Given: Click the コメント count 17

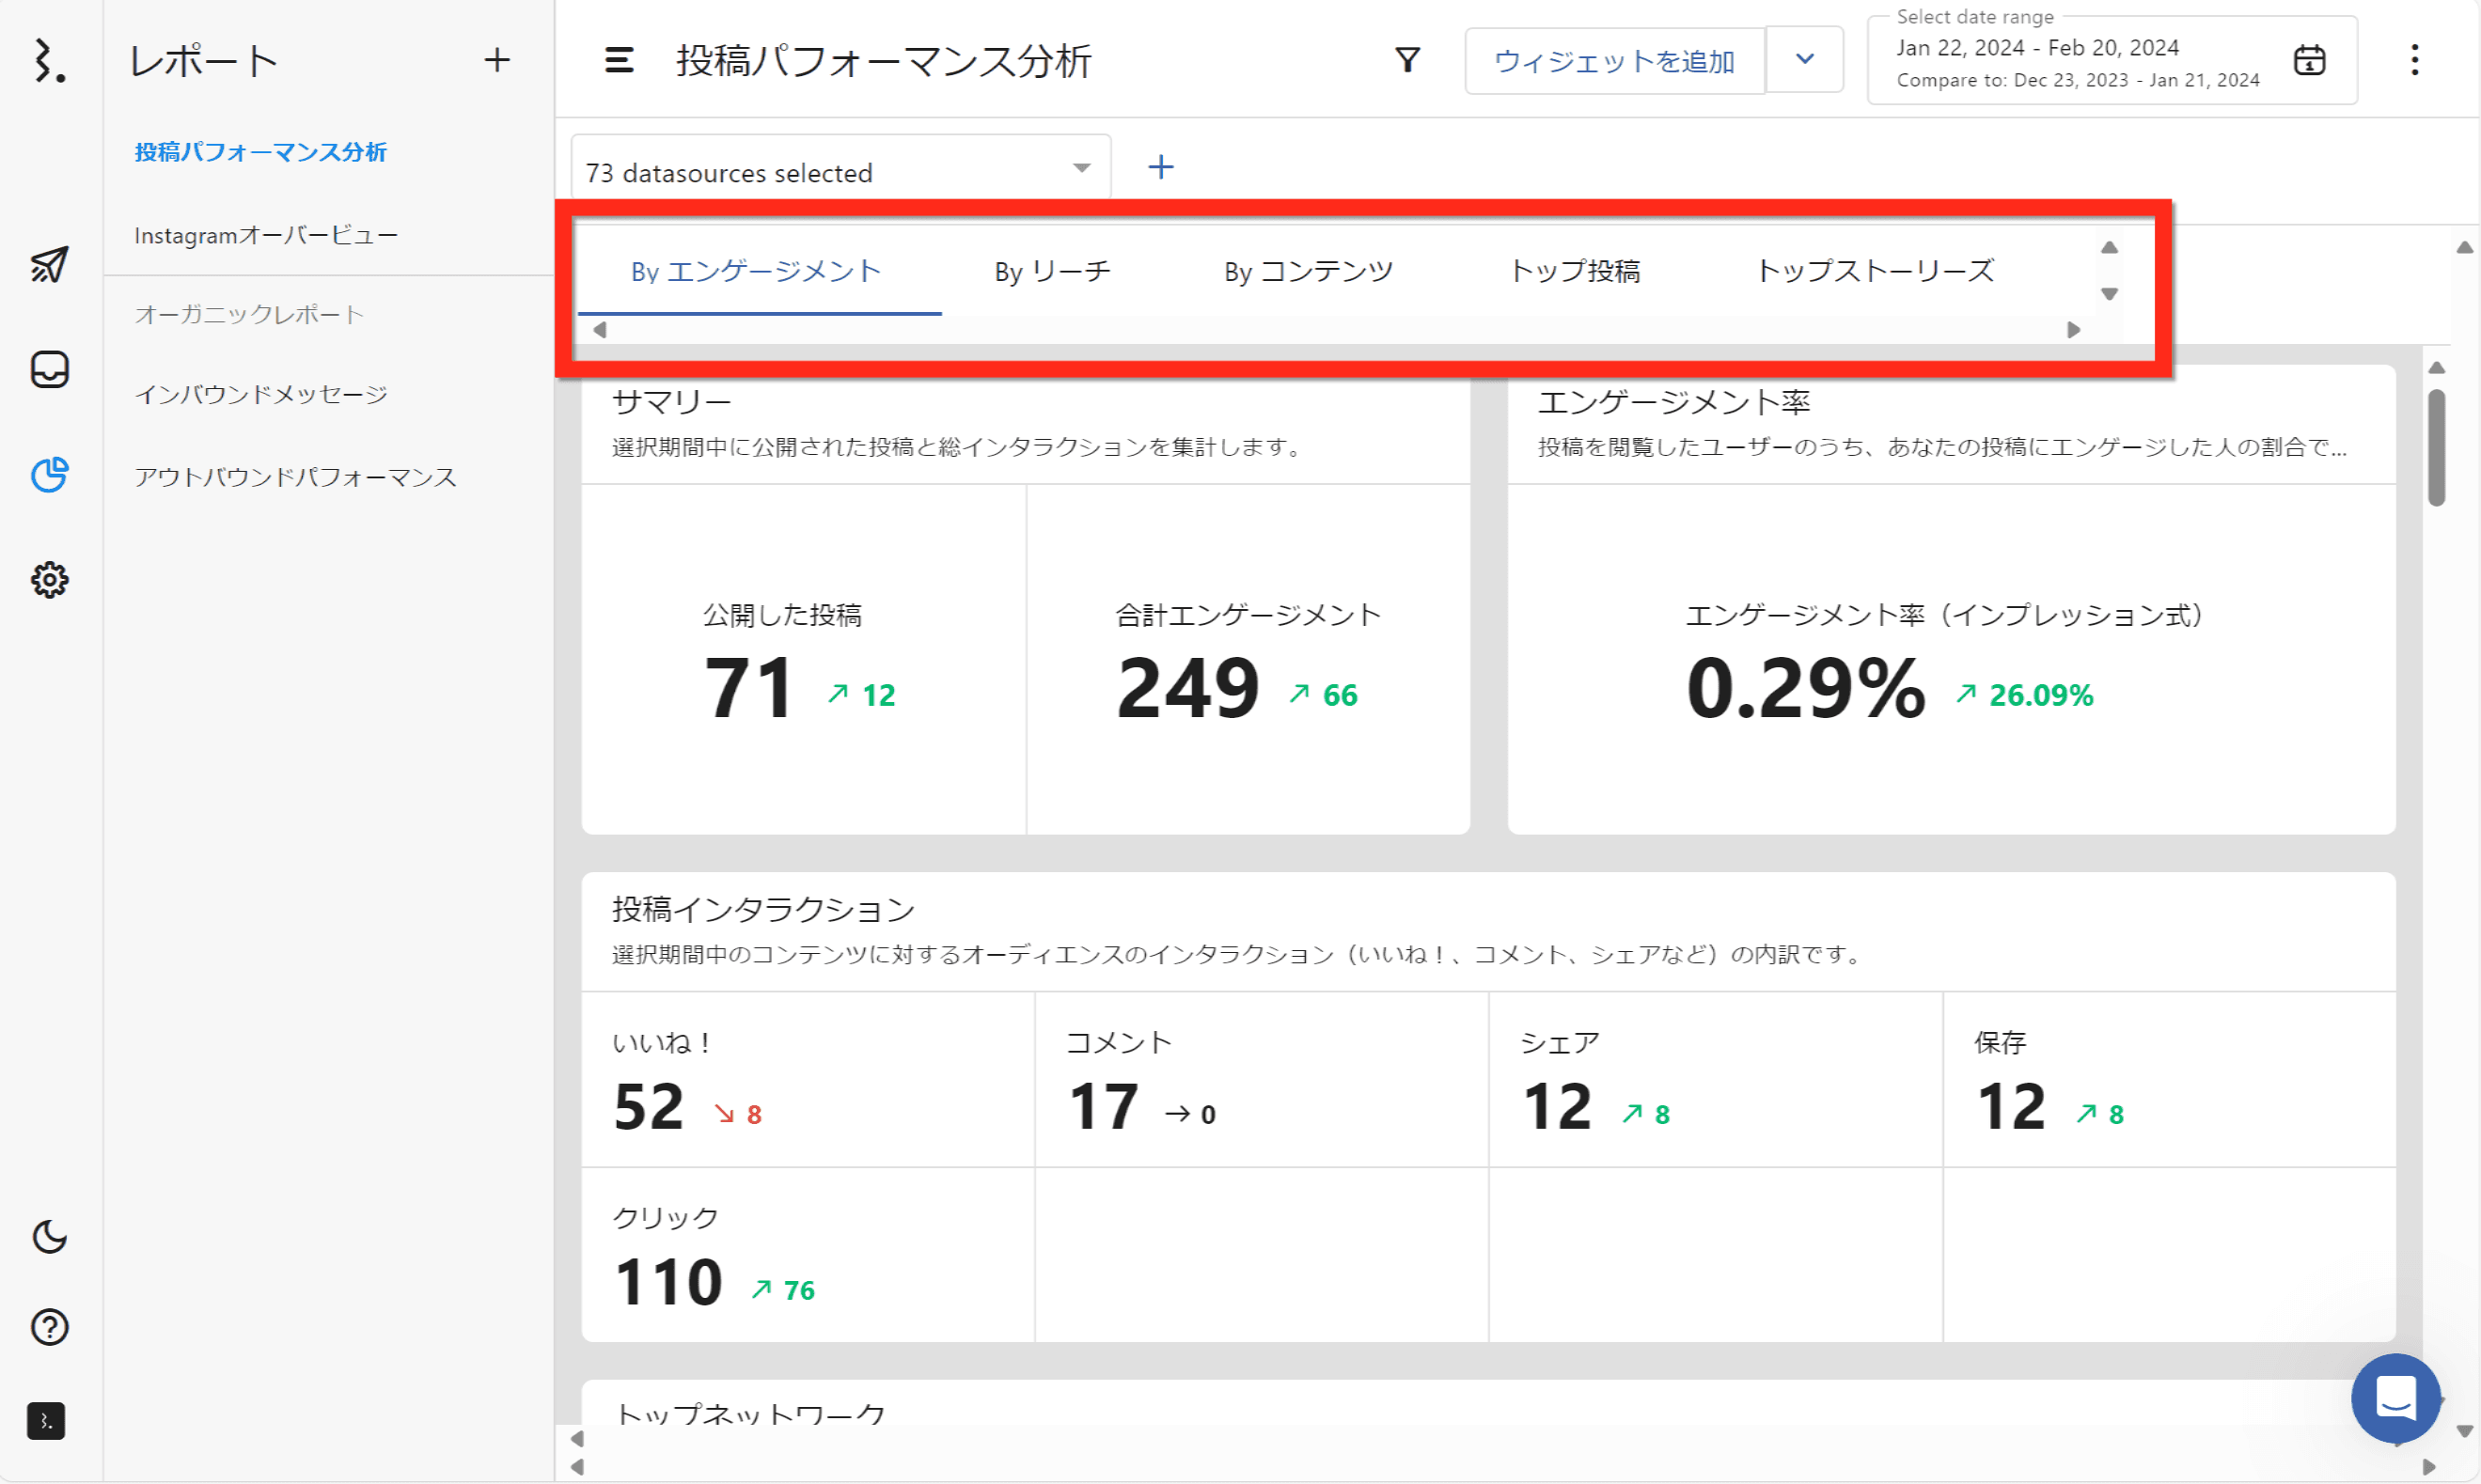Looking at the screenshot, I should pos(1103,1107).
